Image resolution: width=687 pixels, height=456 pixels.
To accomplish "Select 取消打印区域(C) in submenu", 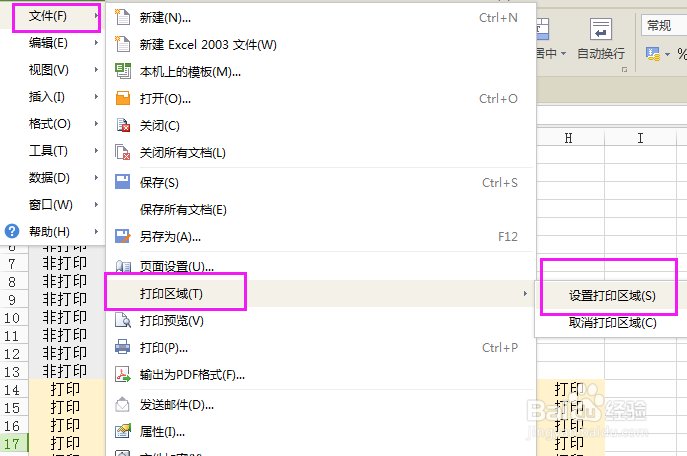I will pyautogui.click(x=612, y=323).
